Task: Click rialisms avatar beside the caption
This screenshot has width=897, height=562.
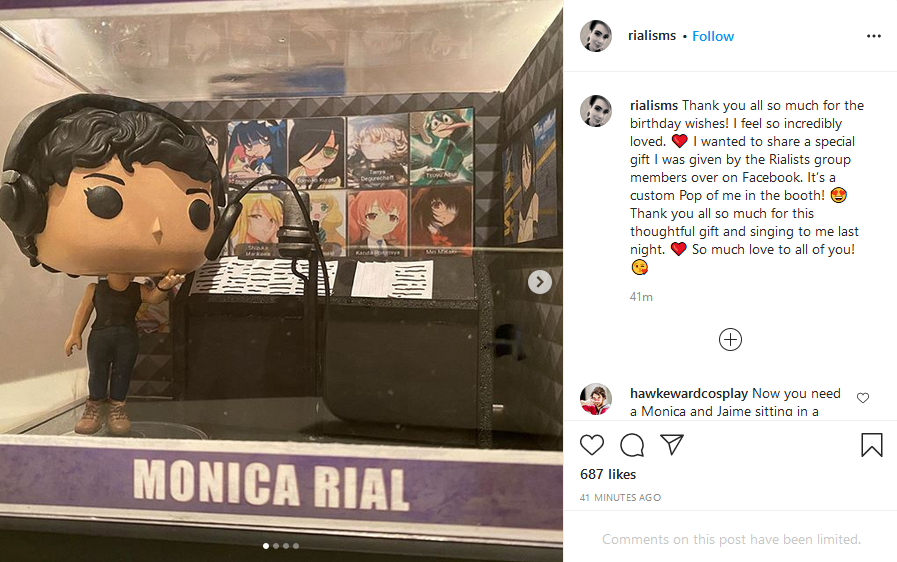Action: pos(596,110)
